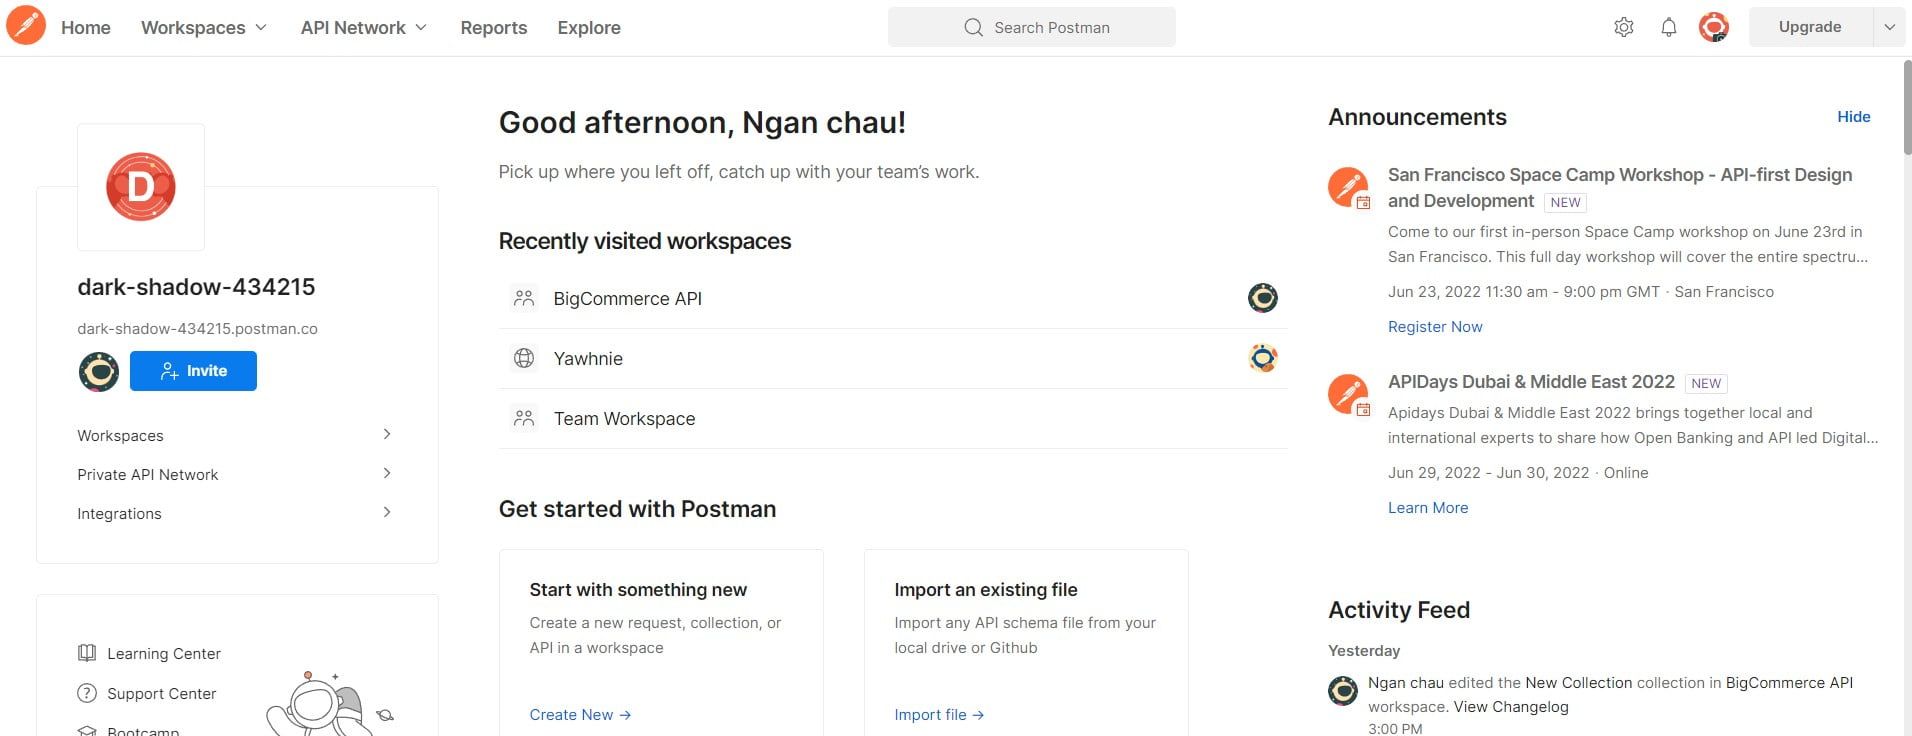Go to the Home tab
Viewport: 1912px width, 736px height.
(x=86, y=28)
